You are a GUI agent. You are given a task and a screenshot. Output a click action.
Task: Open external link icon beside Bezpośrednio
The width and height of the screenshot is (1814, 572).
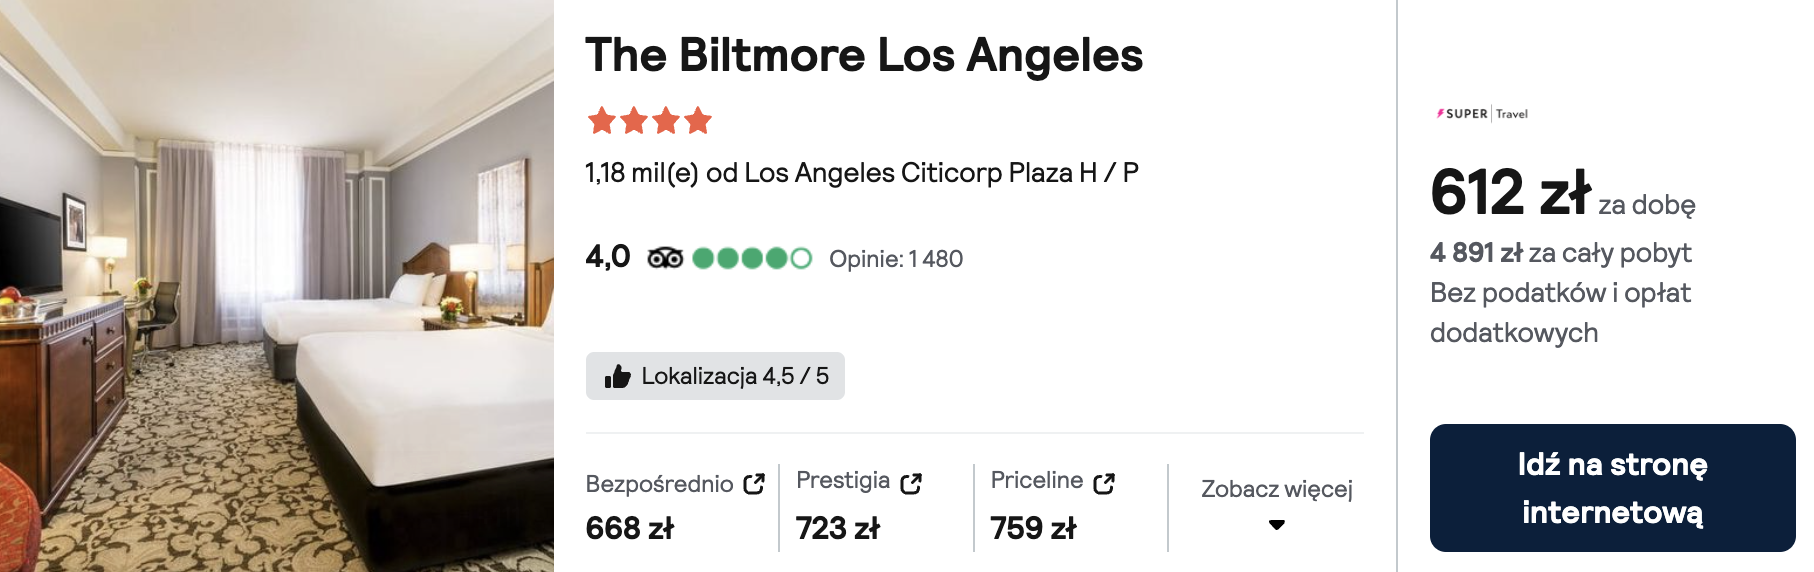[x=754, y=484]
